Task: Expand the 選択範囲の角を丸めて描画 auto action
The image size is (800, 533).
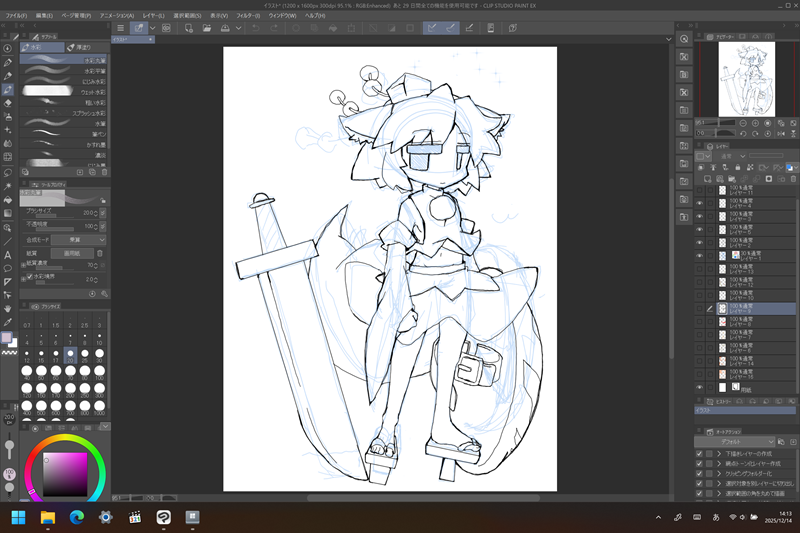Action: (719, 493)
